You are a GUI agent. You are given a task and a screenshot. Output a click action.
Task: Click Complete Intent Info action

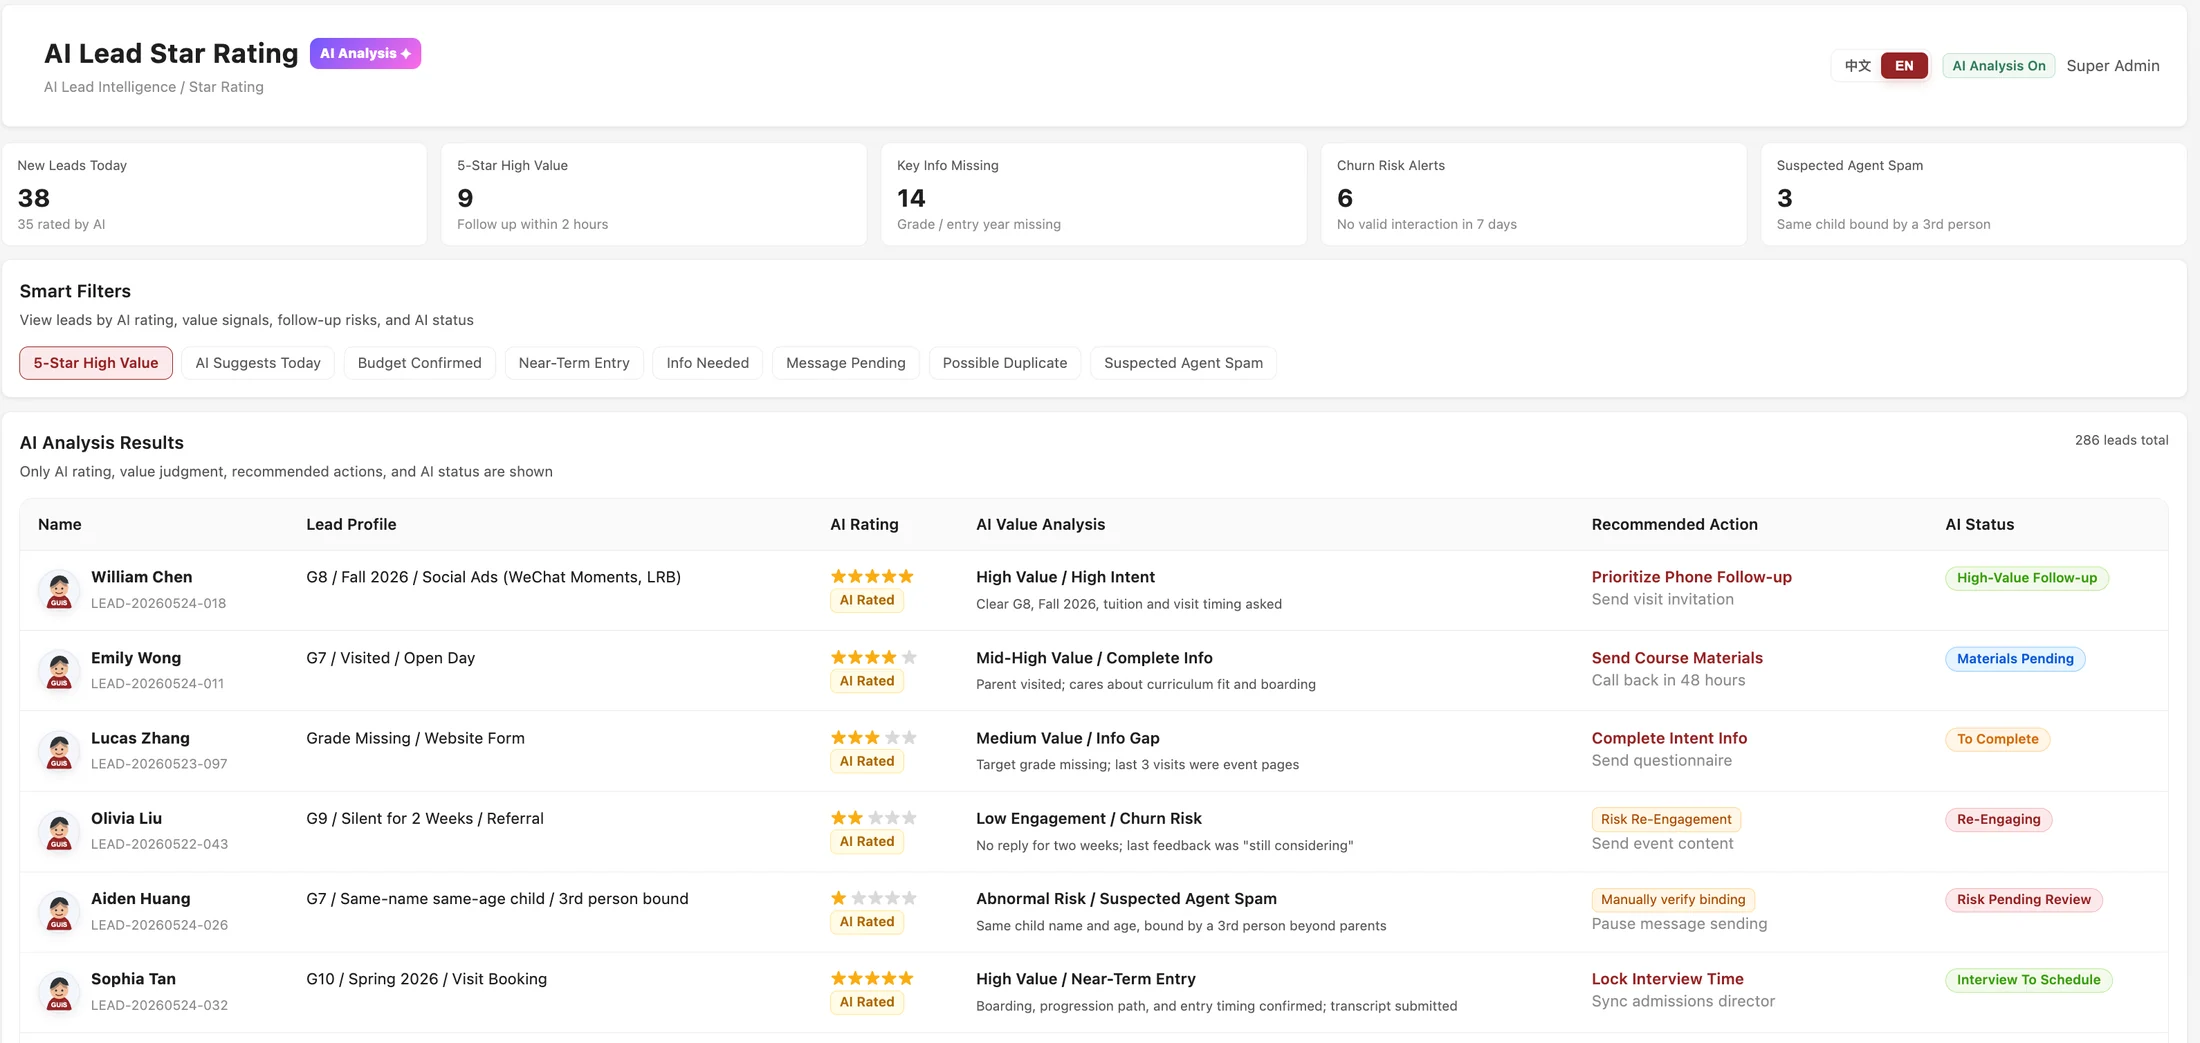point(1669,738)
